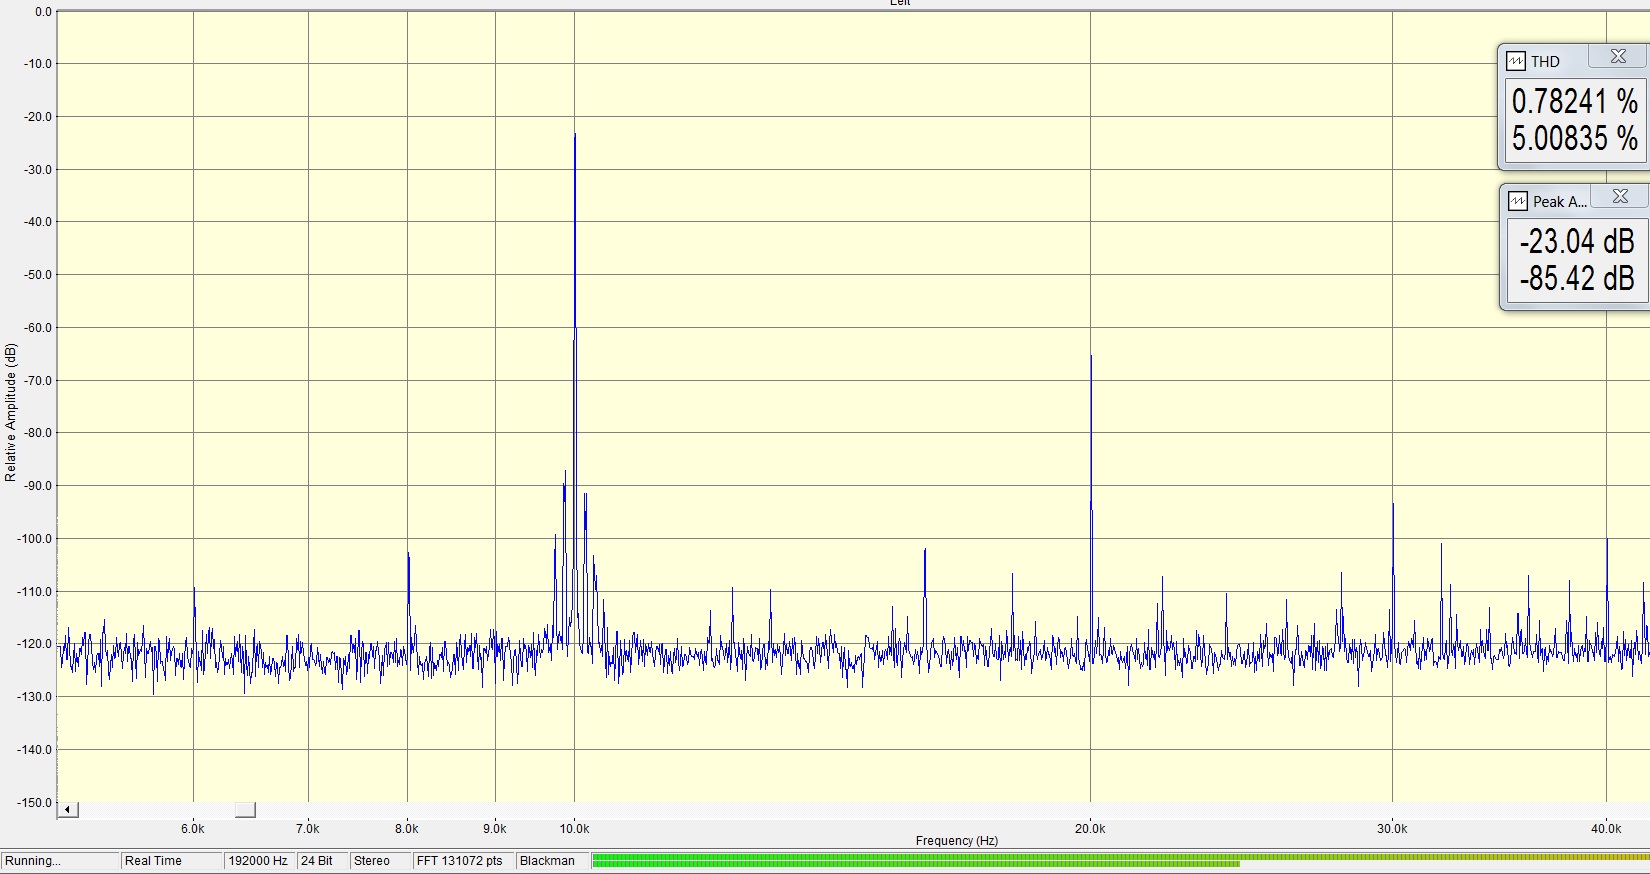Click the -120.0 amplitude axis label
The image size is (1650, 874).
[35, 644]
